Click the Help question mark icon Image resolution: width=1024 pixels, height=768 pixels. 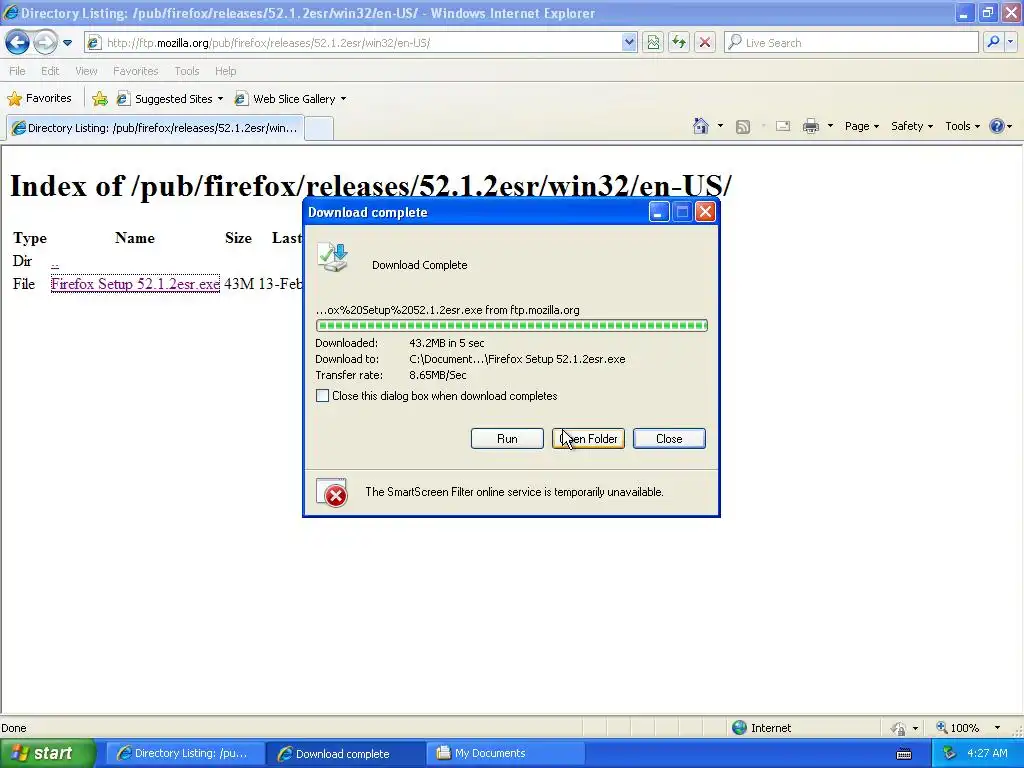[x=996, y=126]
